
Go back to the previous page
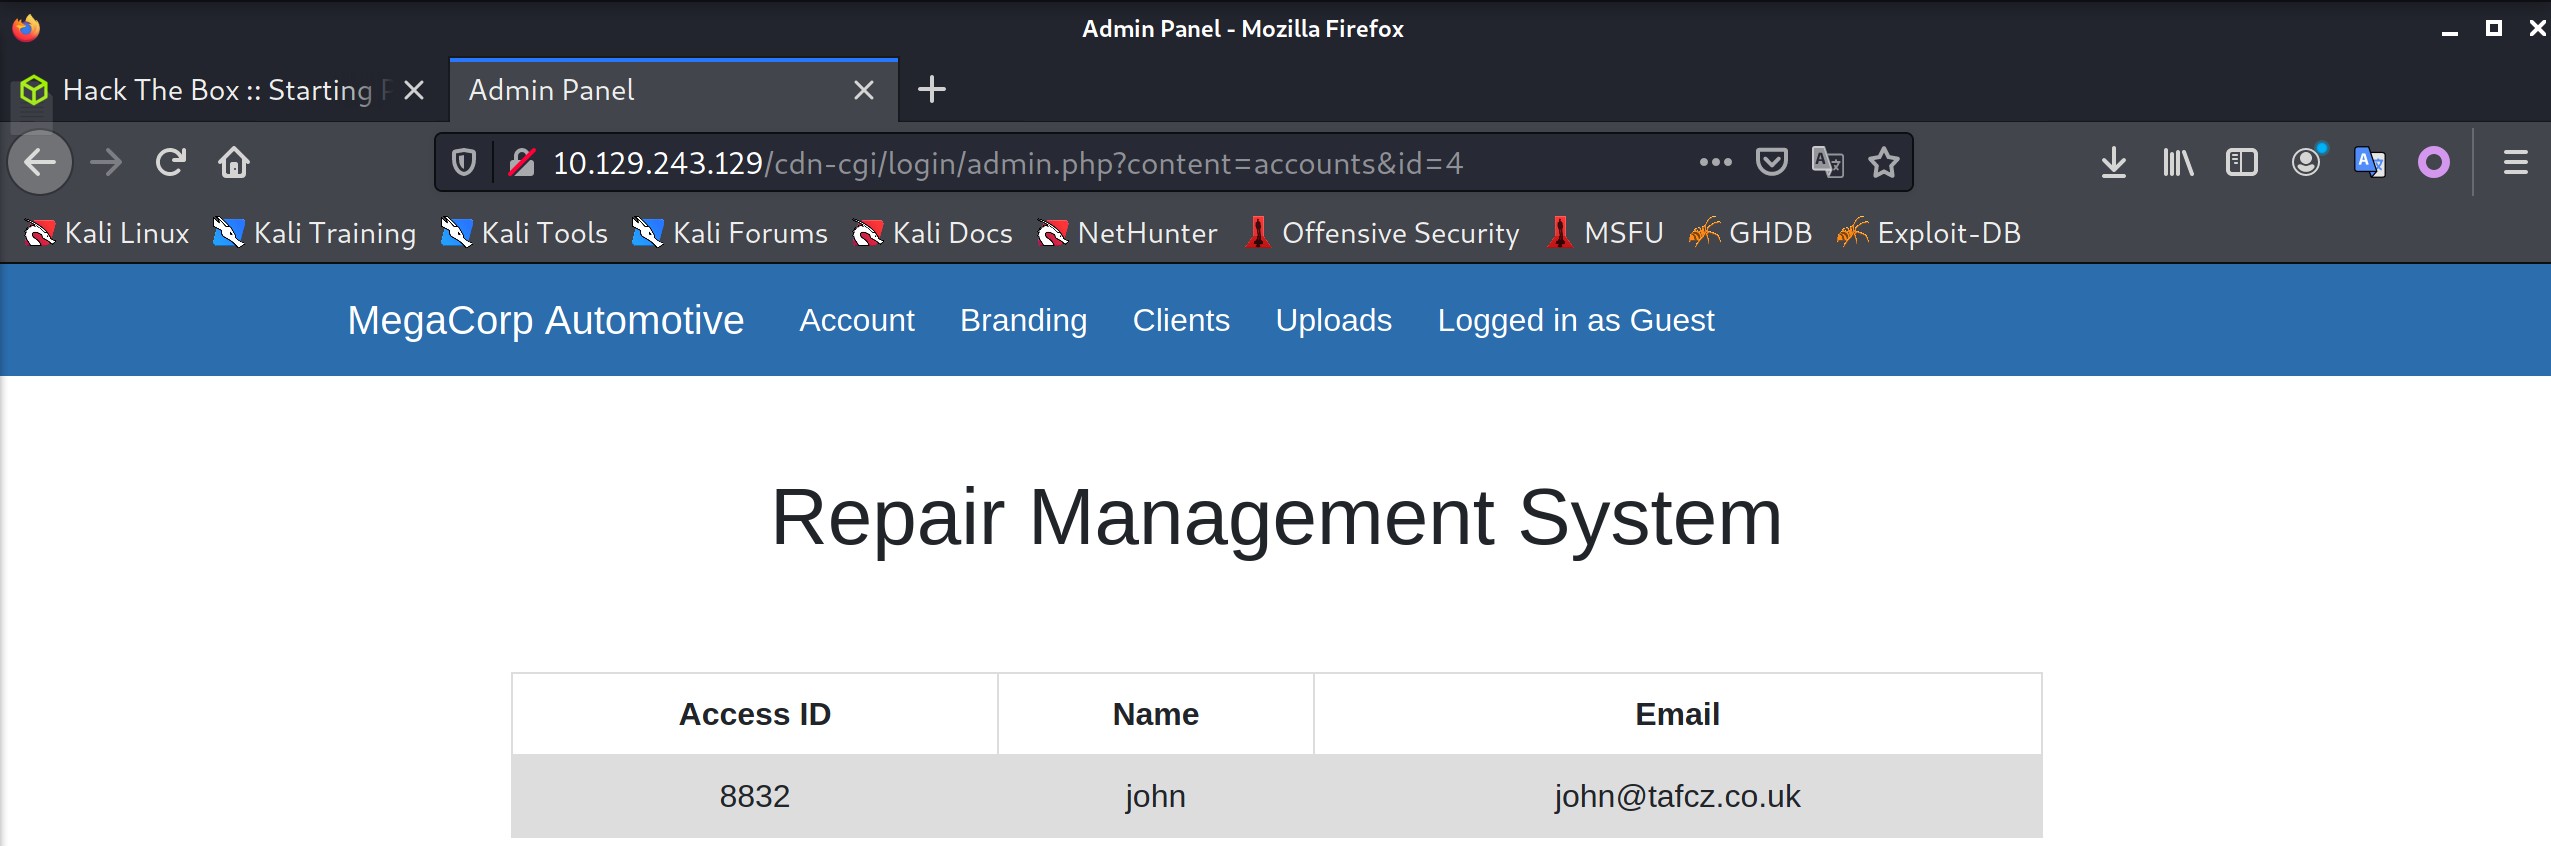tap(40, 162)
